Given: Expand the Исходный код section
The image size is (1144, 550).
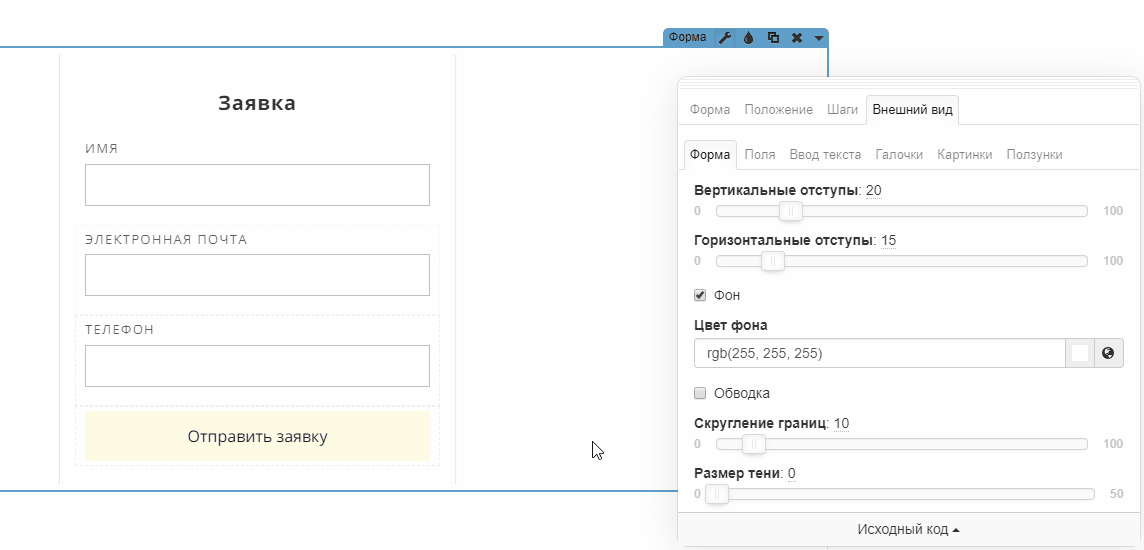Looking at the screenshot, I should [x=908, y=530].
